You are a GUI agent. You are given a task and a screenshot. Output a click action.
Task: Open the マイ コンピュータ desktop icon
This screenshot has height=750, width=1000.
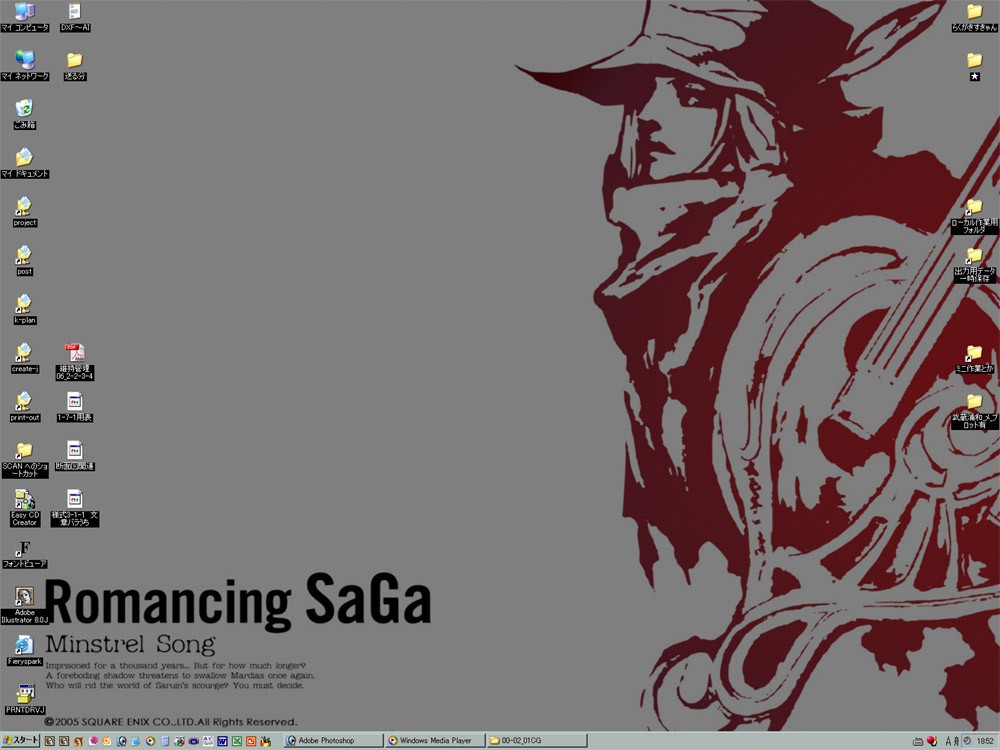(x=24, y=17)
